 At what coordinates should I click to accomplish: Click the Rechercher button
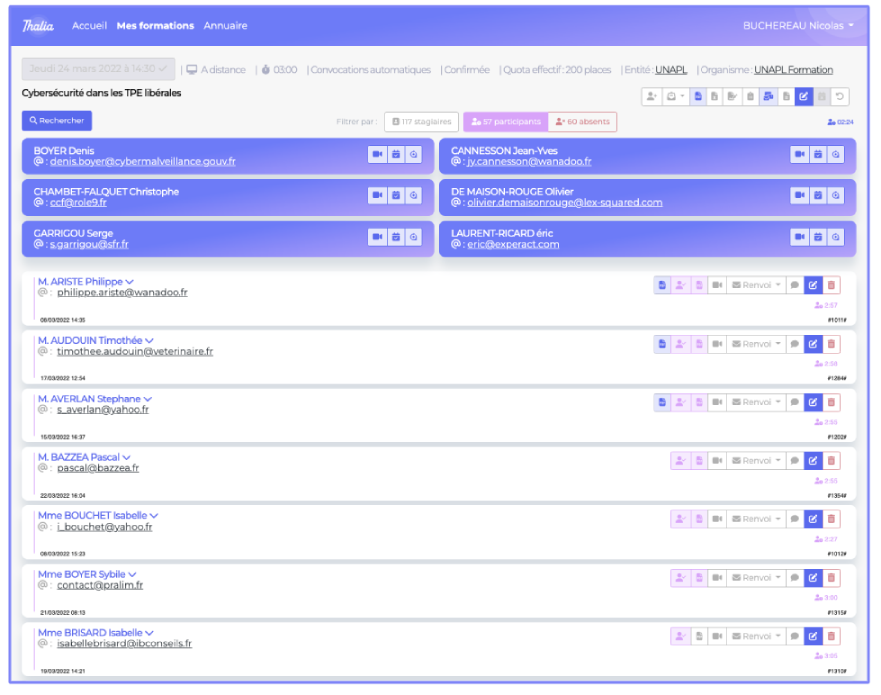[x=57, y=121]
